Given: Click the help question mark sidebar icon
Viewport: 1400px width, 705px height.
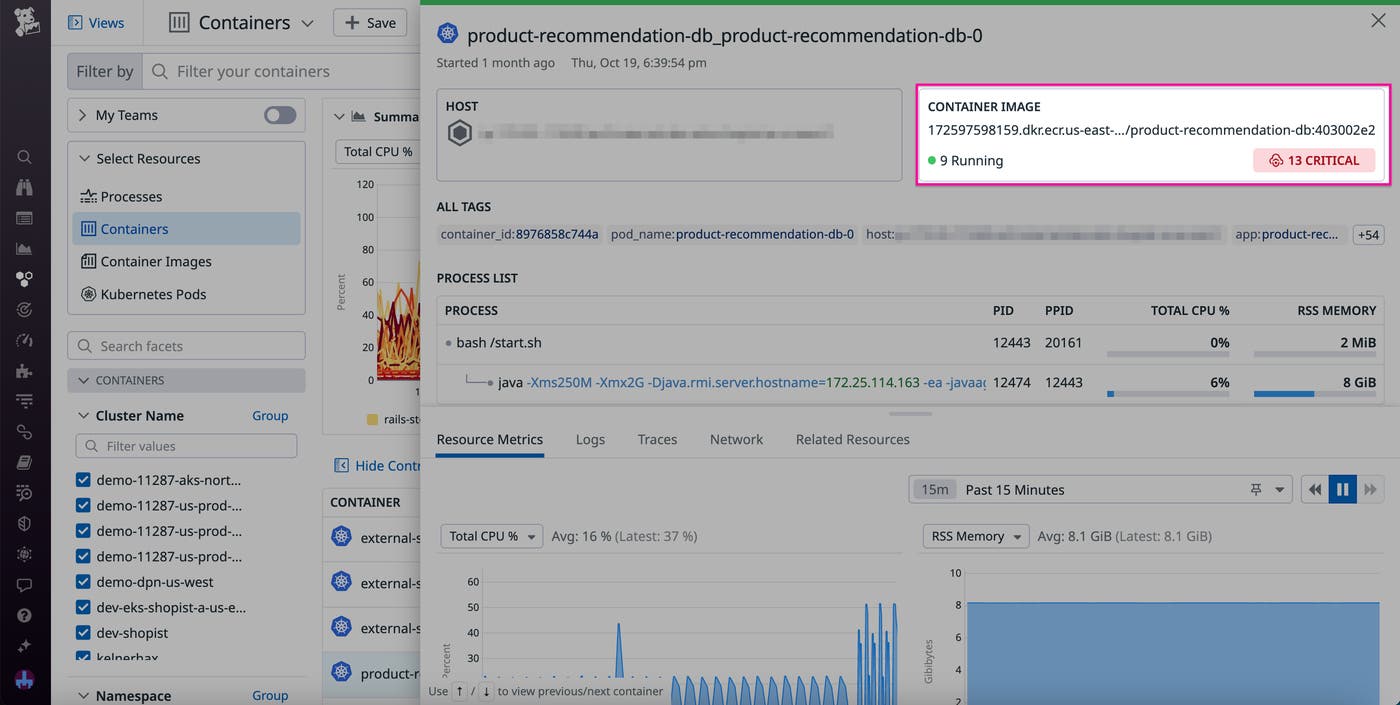Looking at the screenshot, I should coord(25,616).
